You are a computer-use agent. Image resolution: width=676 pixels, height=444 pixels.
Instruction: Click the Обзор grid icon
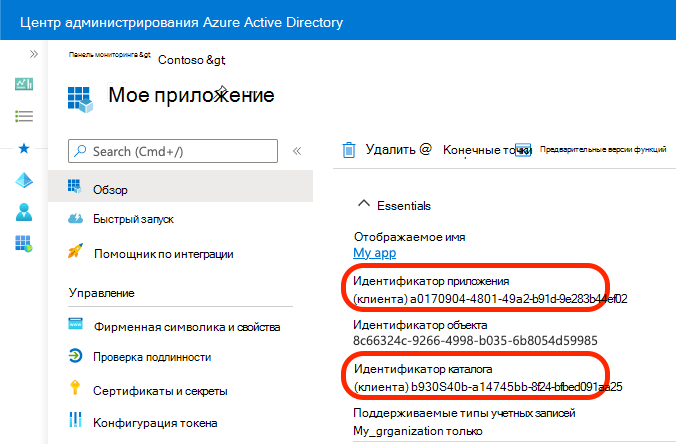click(x=74, y=186)
